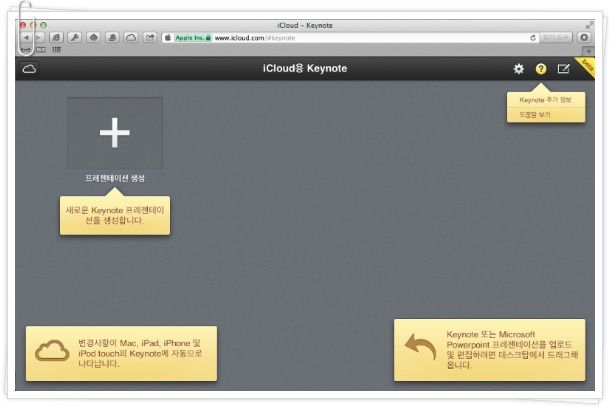Select the 'Keynote 추가 정보' menu entry
609x409 pixels.
point(545,100)
